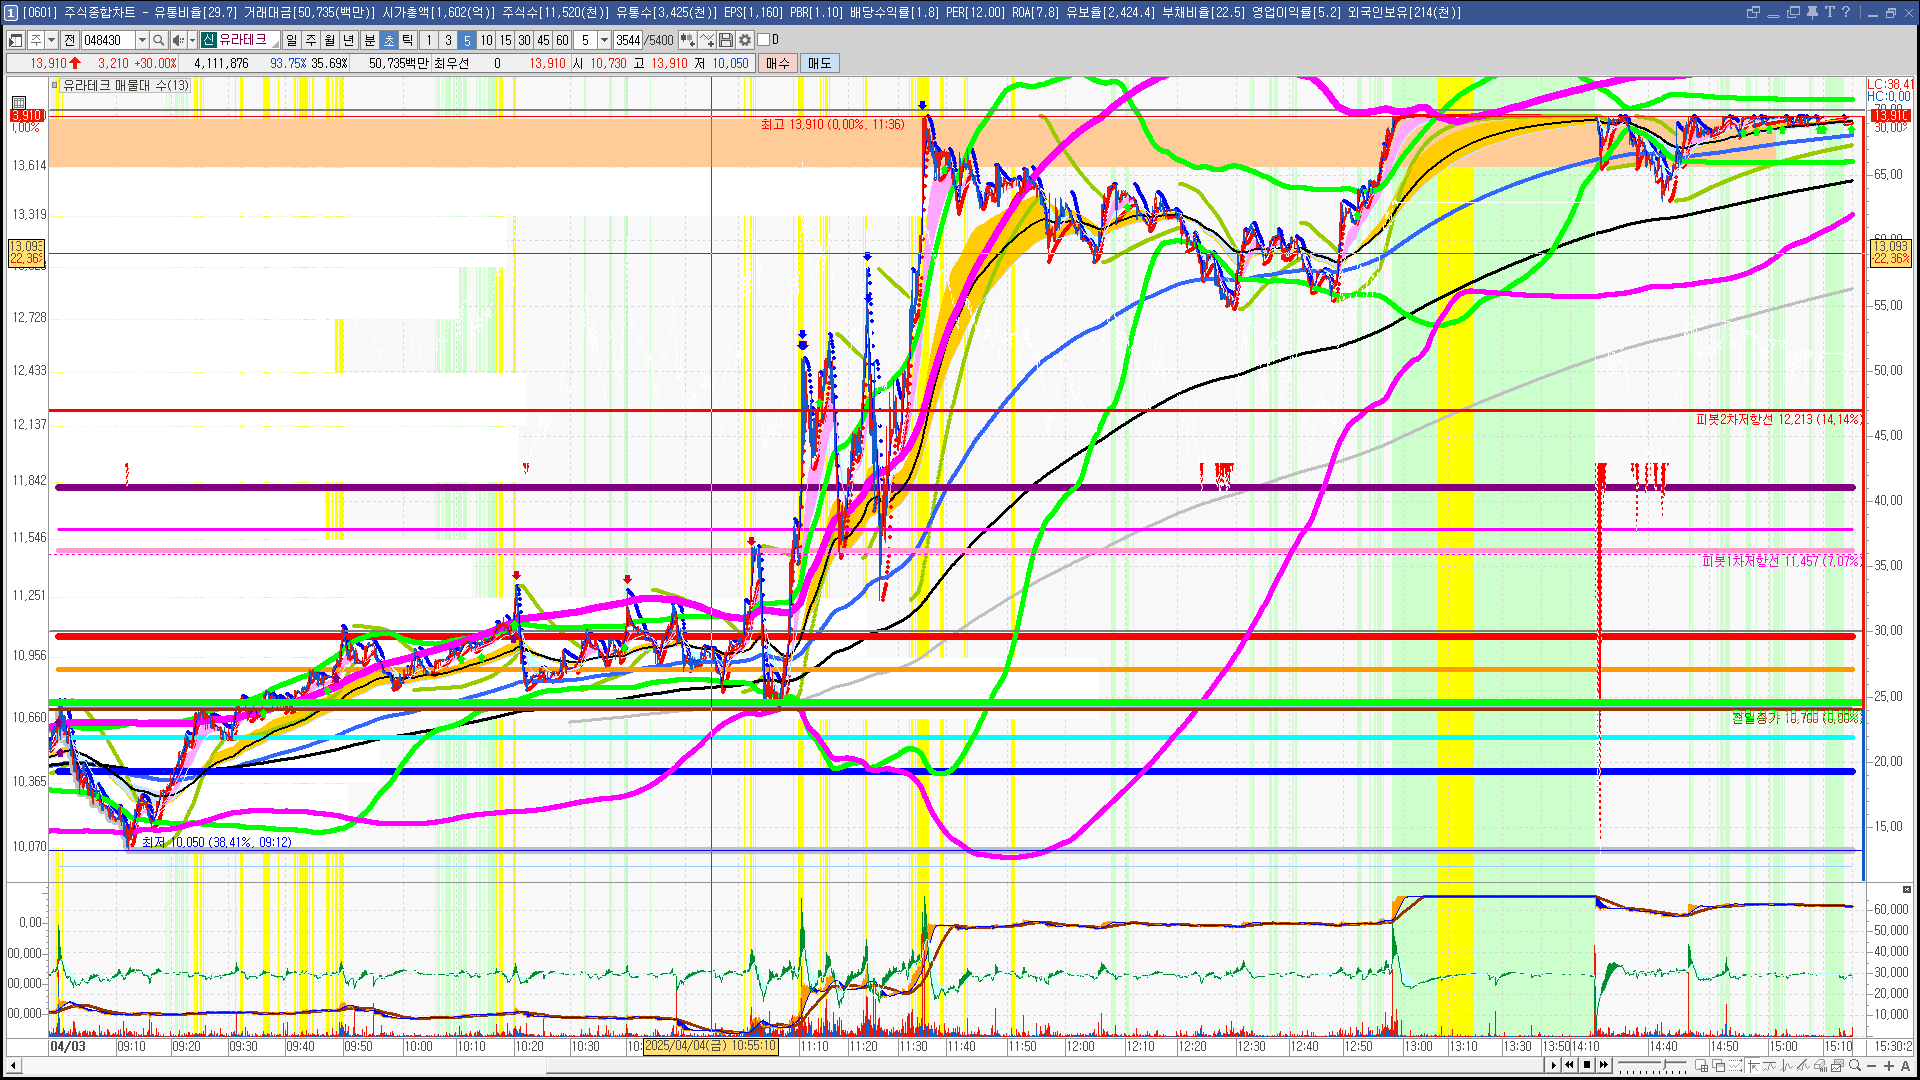Click the 매수 buy button
The image size is (1920, 1080).
(x=778, y=63)
